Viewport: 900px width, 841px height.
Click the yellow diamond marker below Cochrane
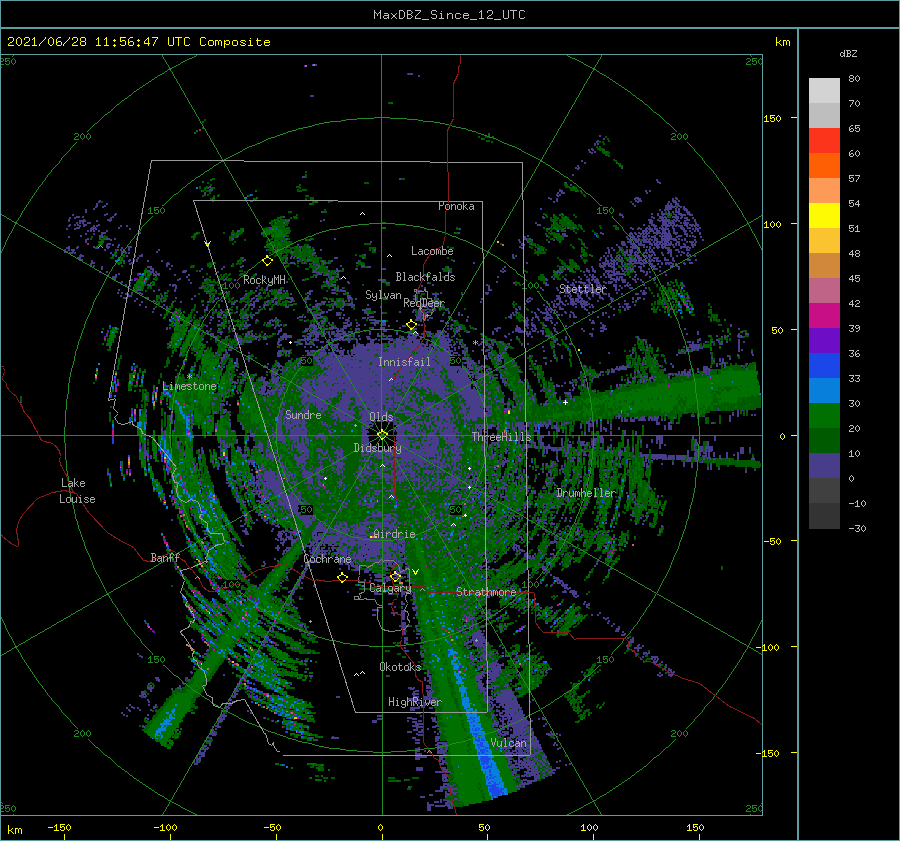343,578
